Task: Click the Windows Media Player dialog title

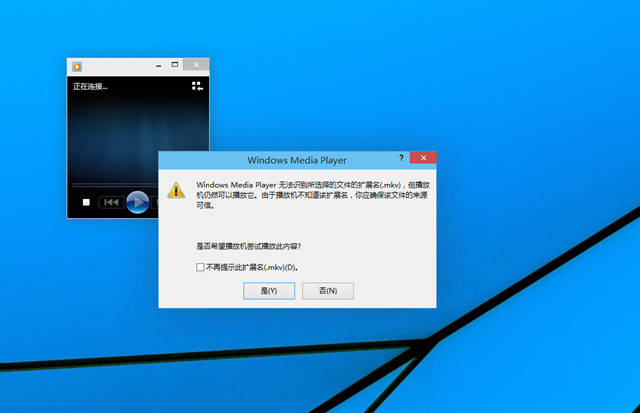Action: point(297,160)
